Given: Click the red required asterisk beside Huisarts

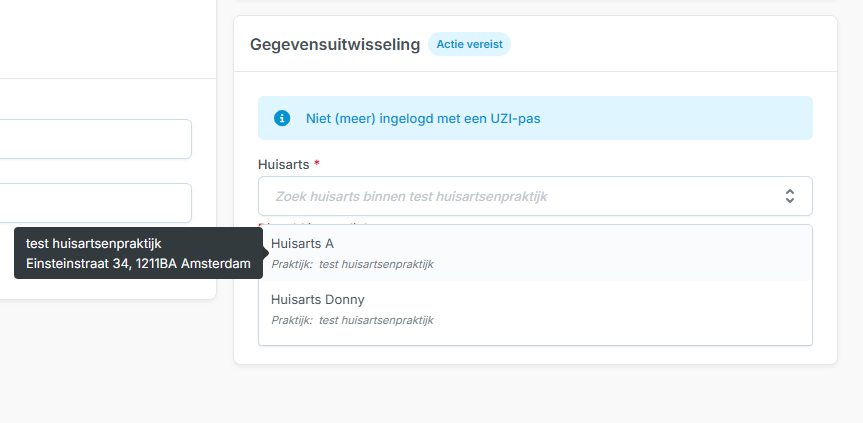Looking at the screenshot, I should pos(317,164).
